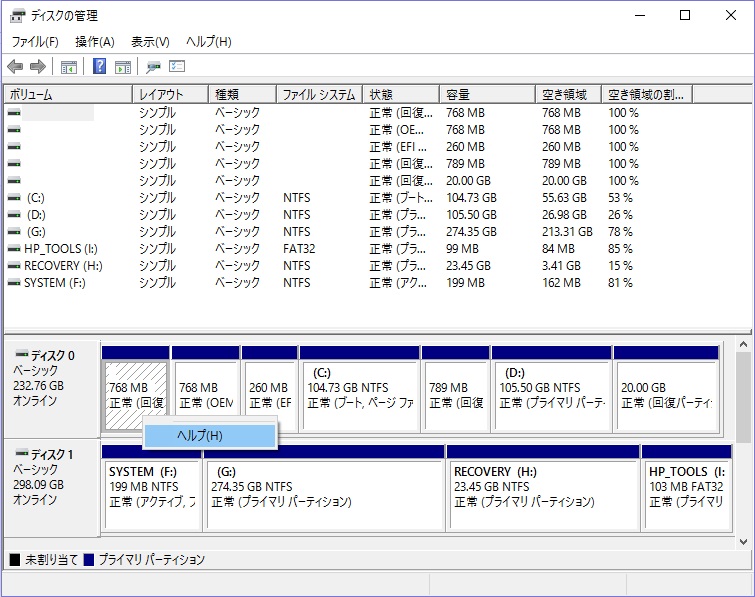Click the FAT32 file system cell
Image resolution: width=755 pixels, height=597 pixels.
299,249
